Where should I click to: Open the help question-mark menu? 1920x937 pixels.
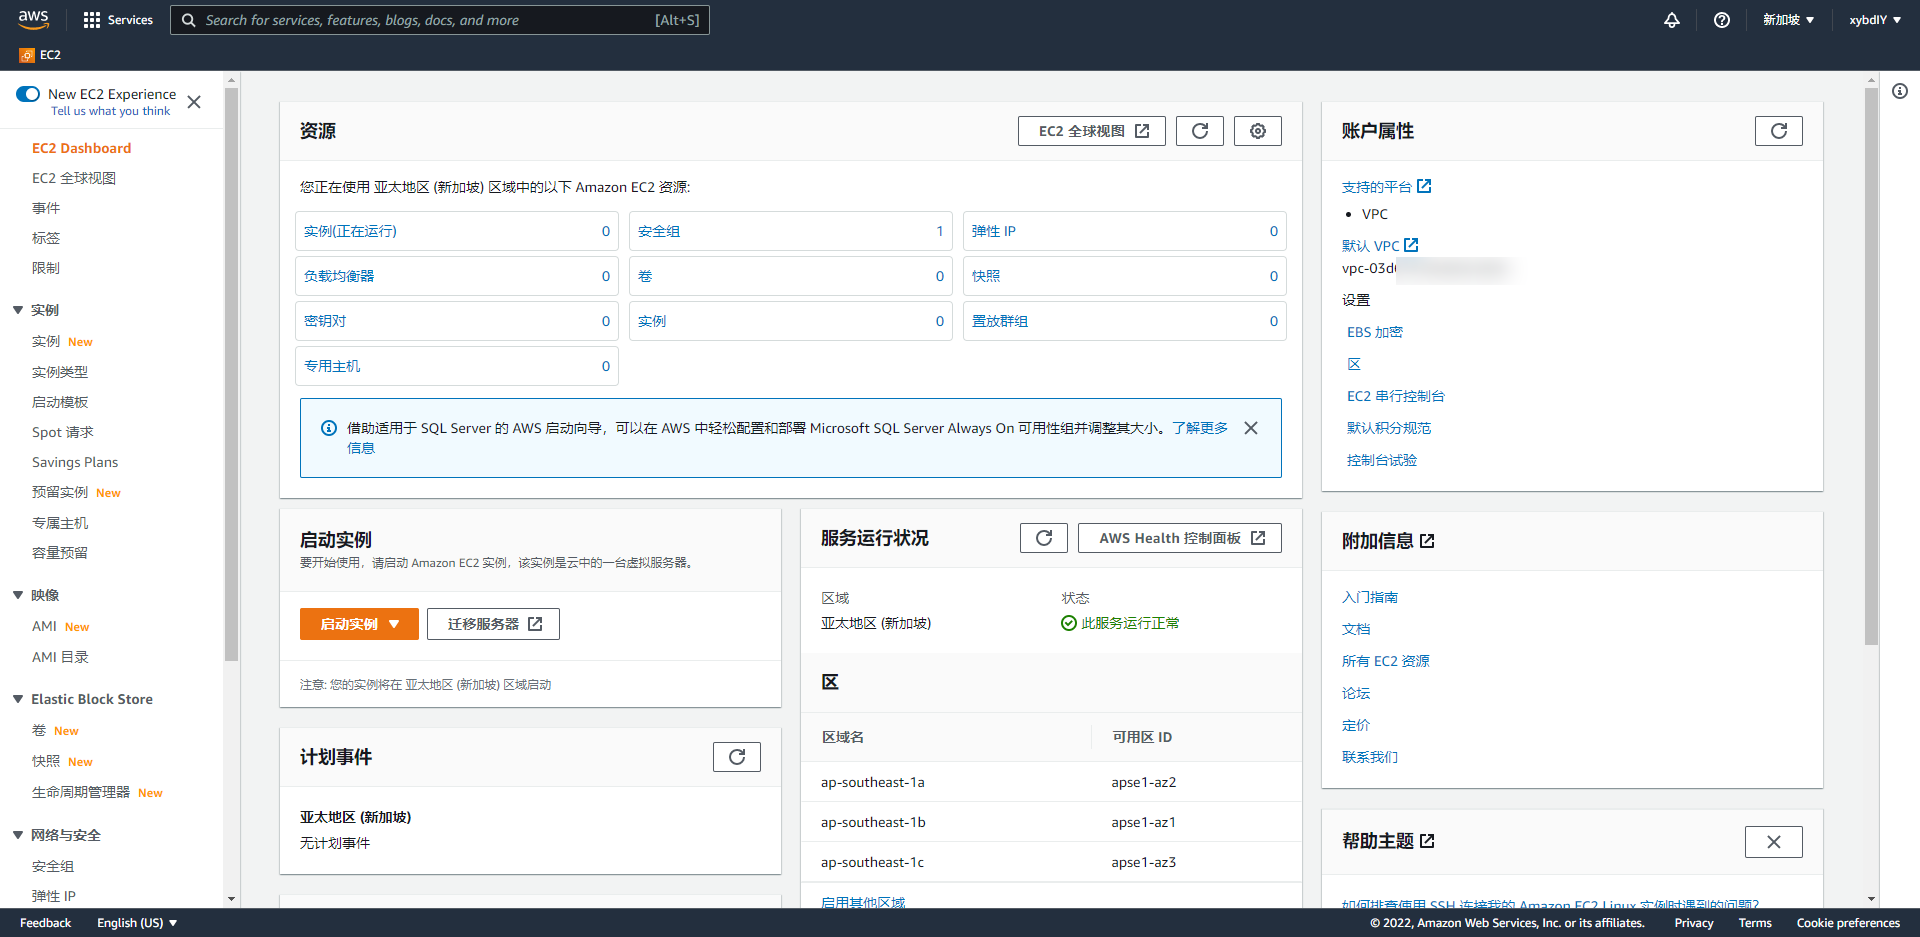pos(1722,20)
